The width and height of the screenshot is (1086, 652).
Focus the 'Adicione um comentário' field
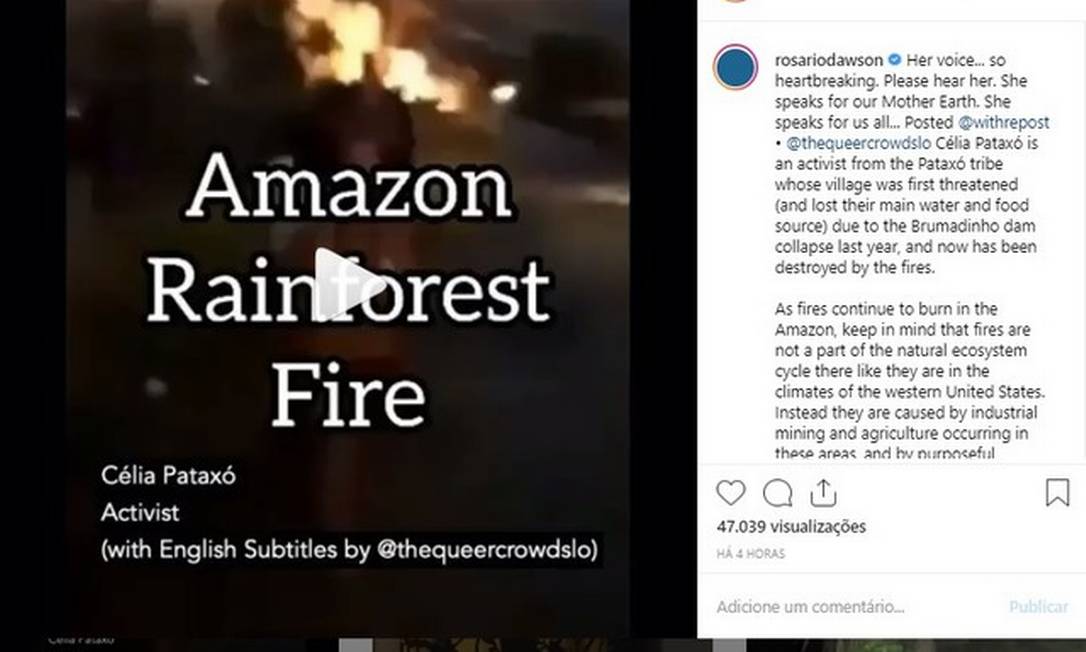point(810,607)
